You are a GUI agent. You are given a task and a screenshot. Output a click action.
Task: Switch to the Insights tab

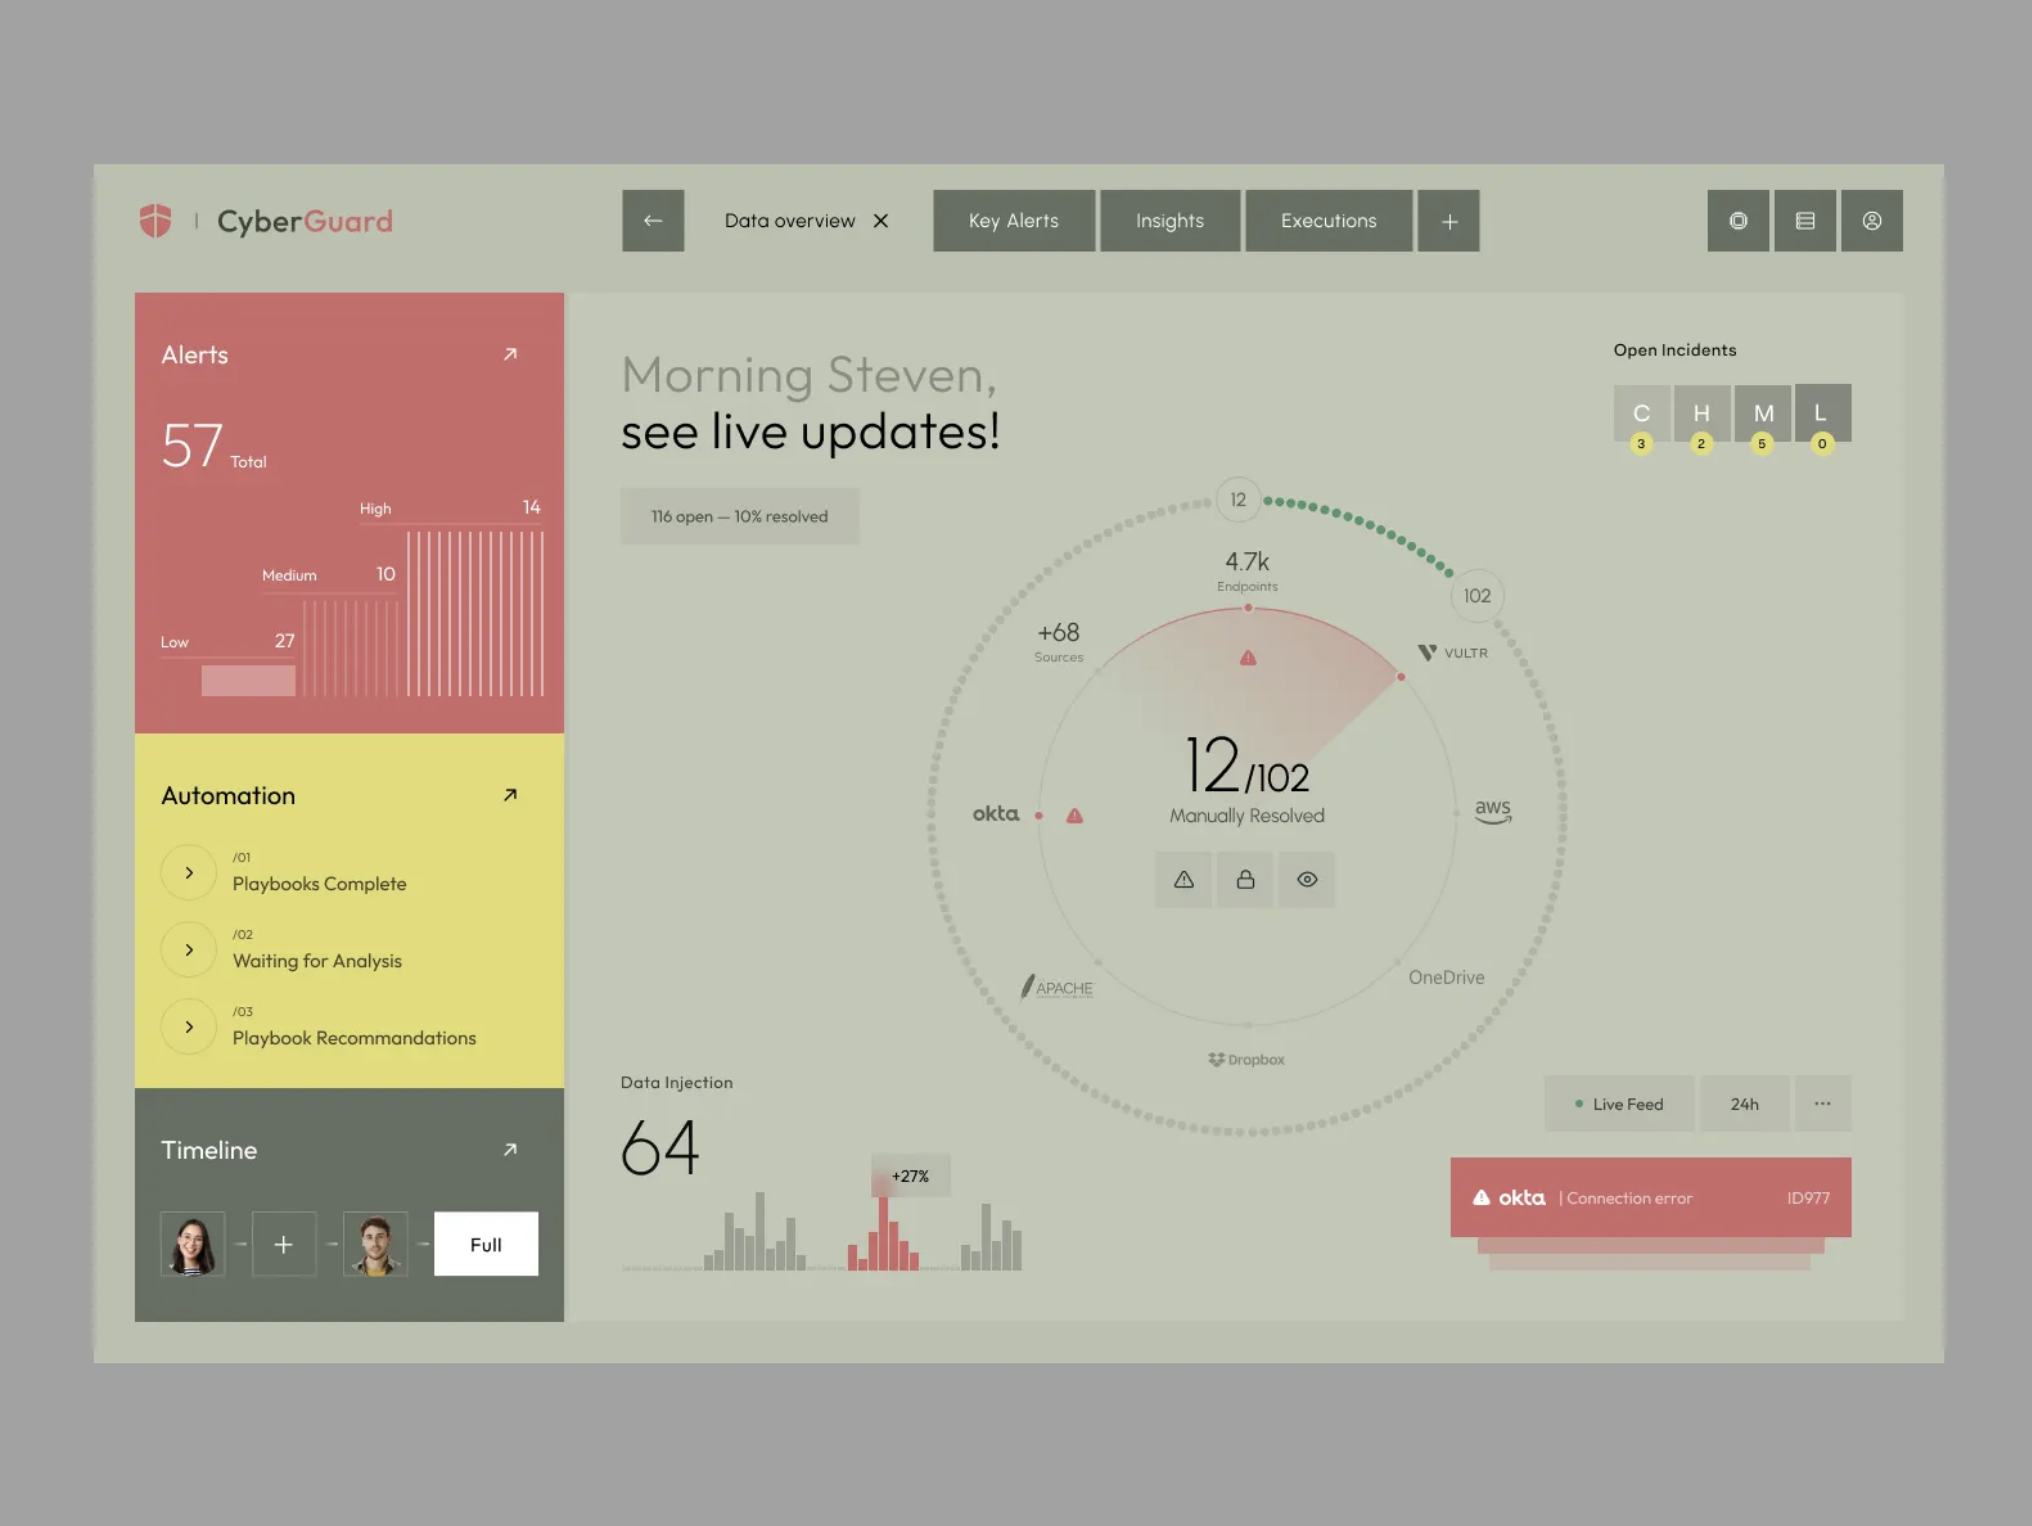coord(1169,221)
